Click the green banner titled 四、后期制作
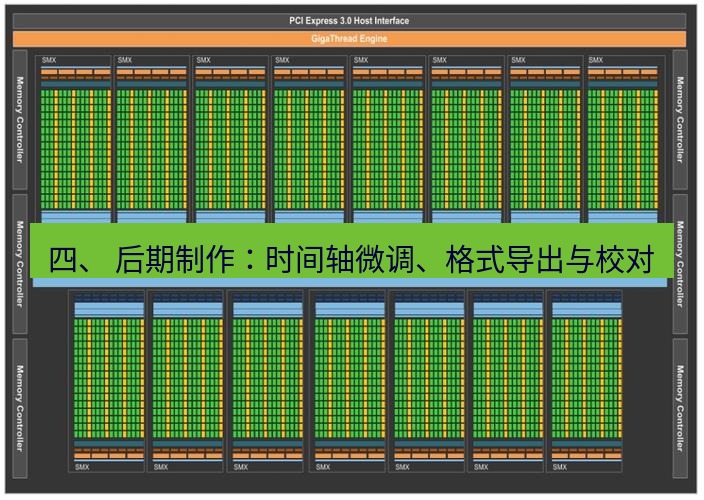 click(x=352, y=250)
